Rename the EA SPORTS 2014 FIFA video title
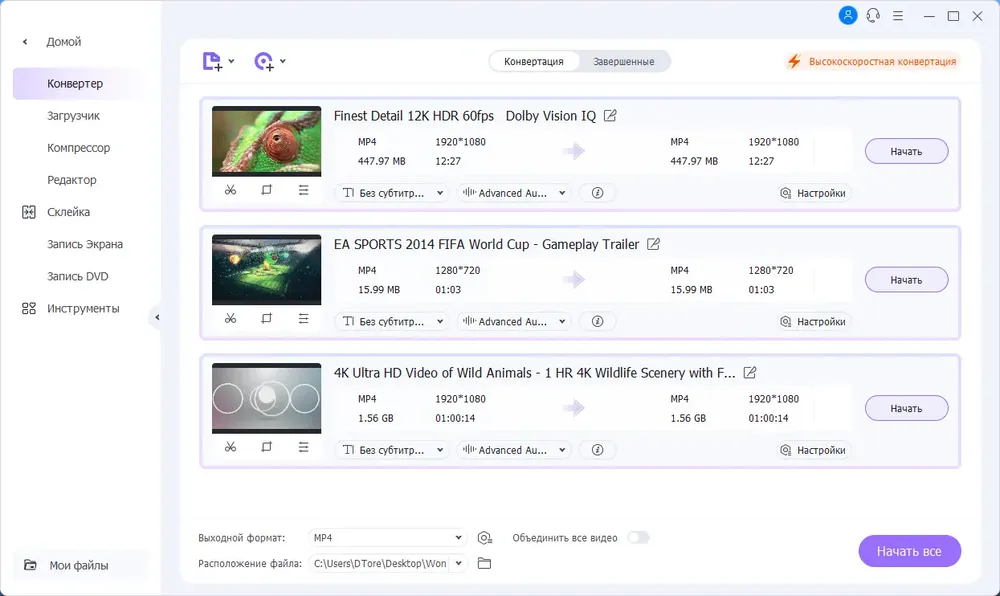The height and width of the screenshot is (596, 1000). click(653, 244)
